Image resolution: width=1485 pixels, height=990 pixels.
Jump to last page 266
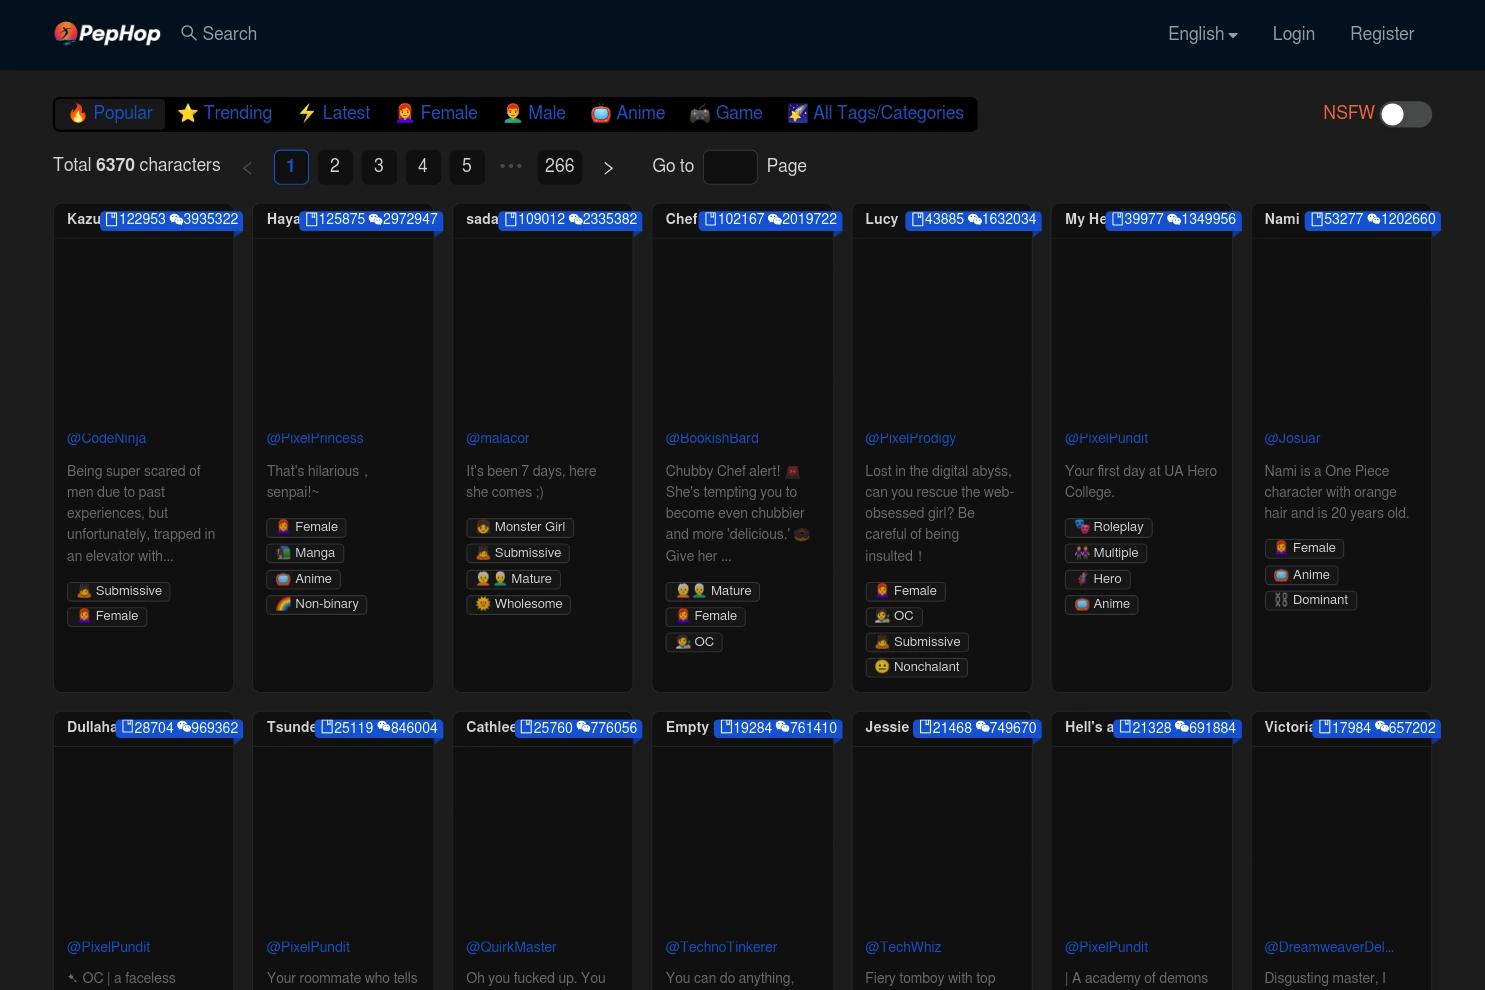(560, 166)
